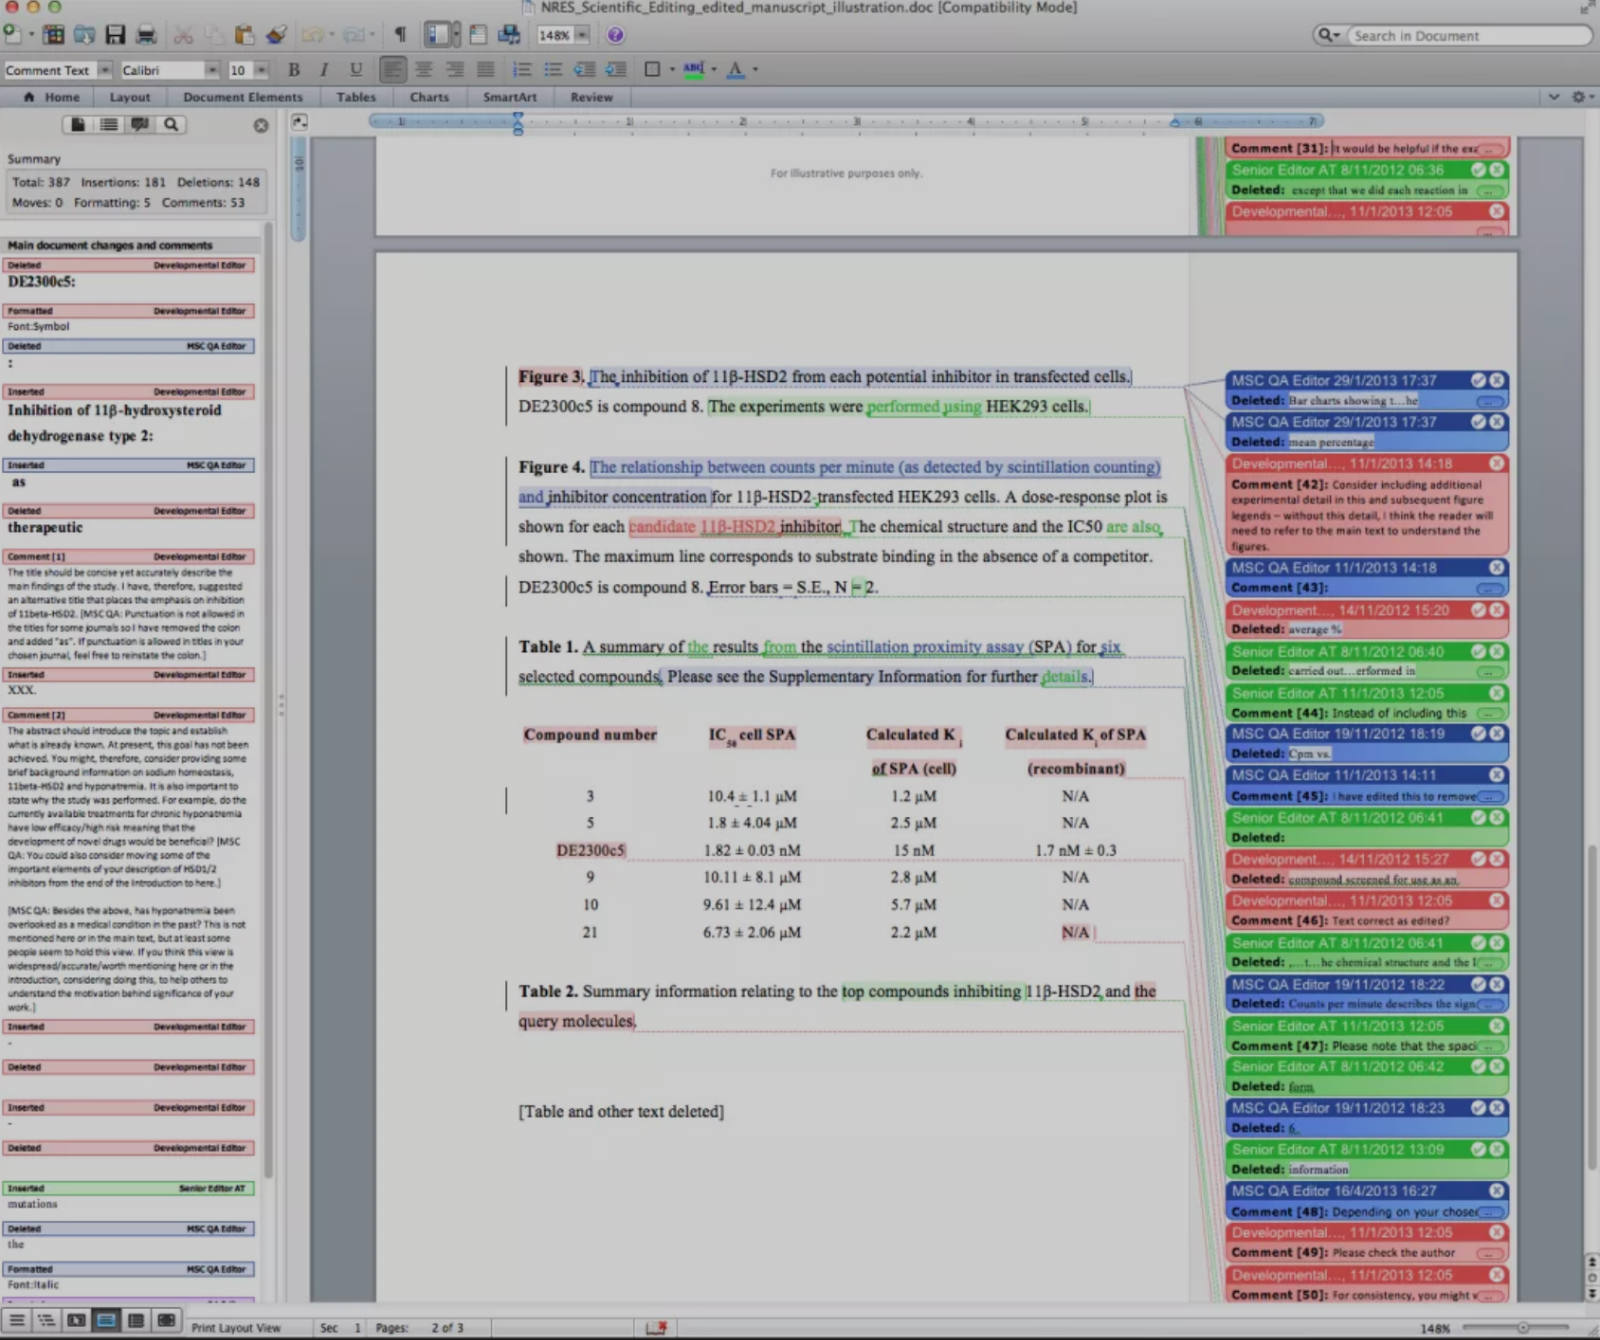1600x1340 pixels.
Task: Accept the Senior Editor 8/11/2012 06:36 deletion
Action: tap(1478, 170)
